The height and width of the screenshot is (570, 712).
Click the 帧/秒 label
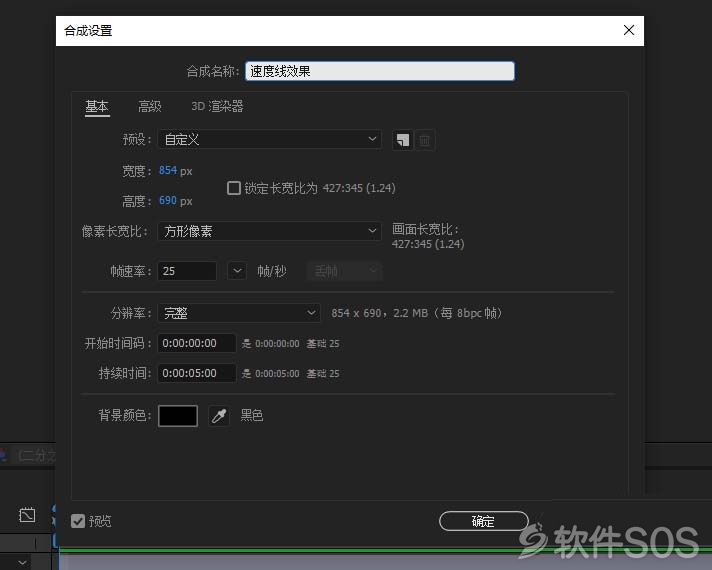[272, 271]
